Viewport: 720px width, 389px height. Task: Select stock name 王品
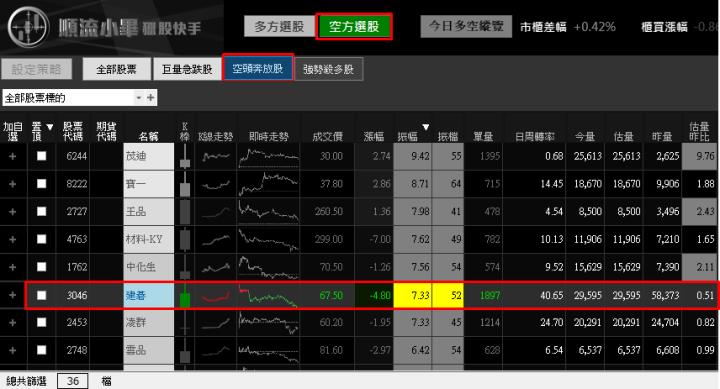pos(148,212)
